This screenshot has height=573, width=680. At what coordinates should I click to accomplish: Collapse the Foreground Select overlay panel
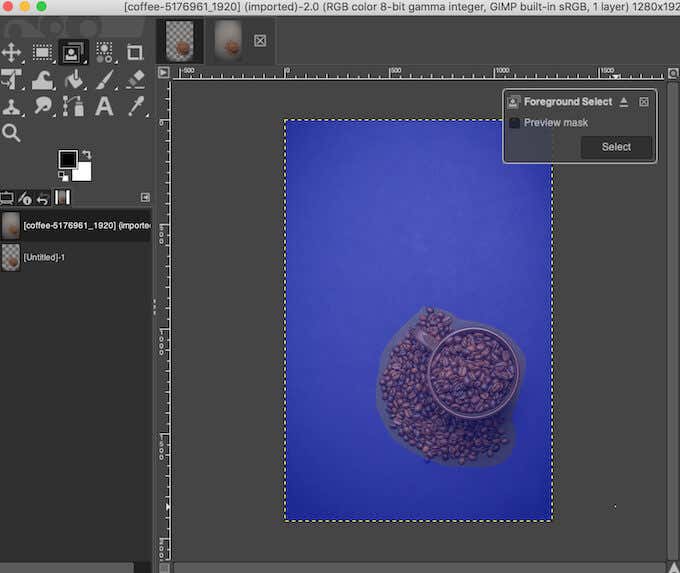[x=624, y=102]
